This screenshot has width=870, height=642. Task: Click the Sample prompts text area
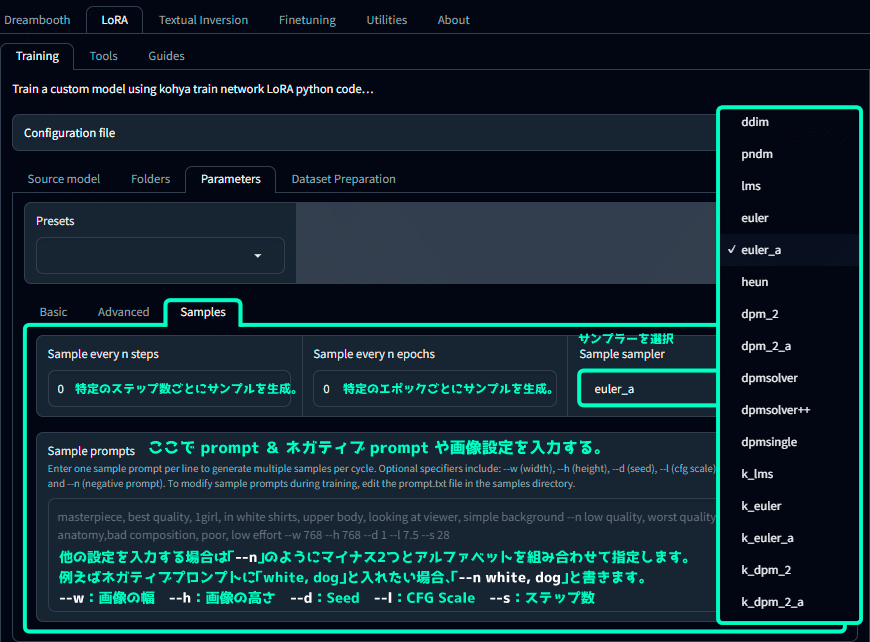point(383,555)
